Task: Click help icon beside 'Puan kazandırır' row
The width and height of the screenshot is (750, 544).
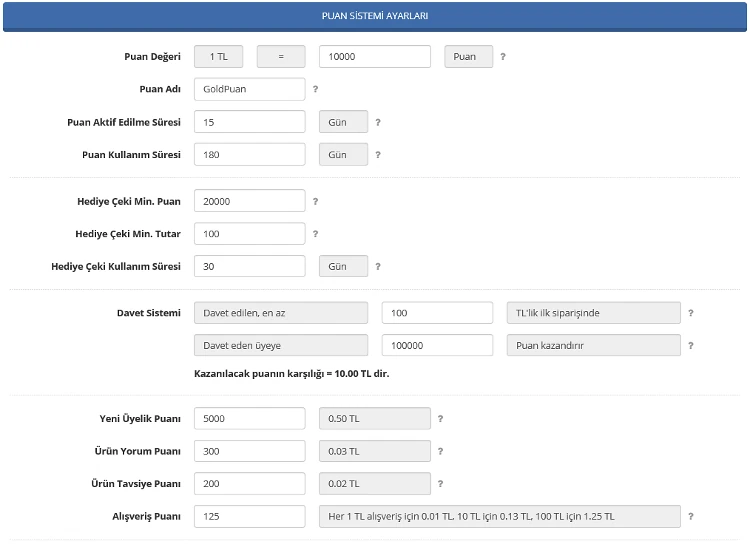Action: tap(691, 345)
